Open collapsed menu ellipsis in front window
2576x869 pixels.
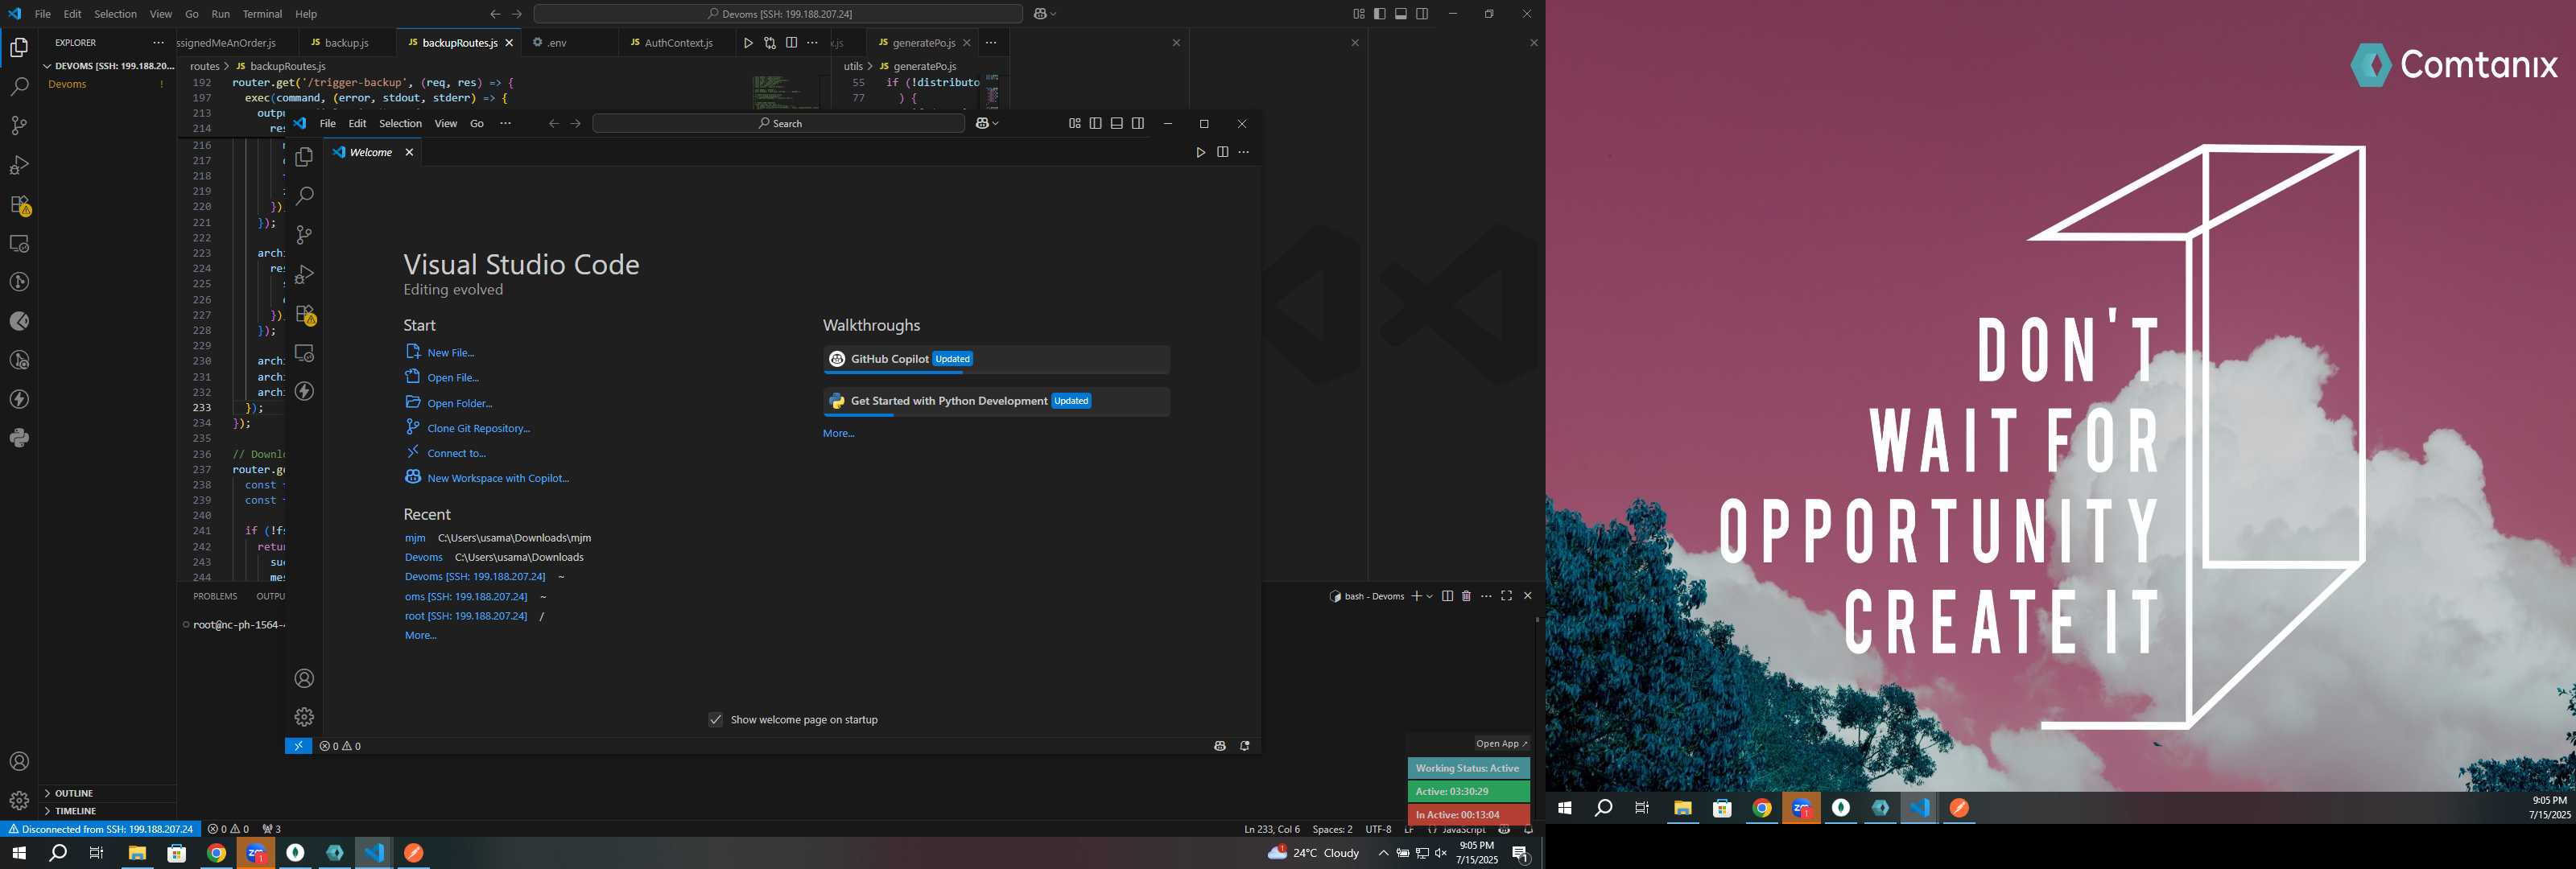point(505,123)
